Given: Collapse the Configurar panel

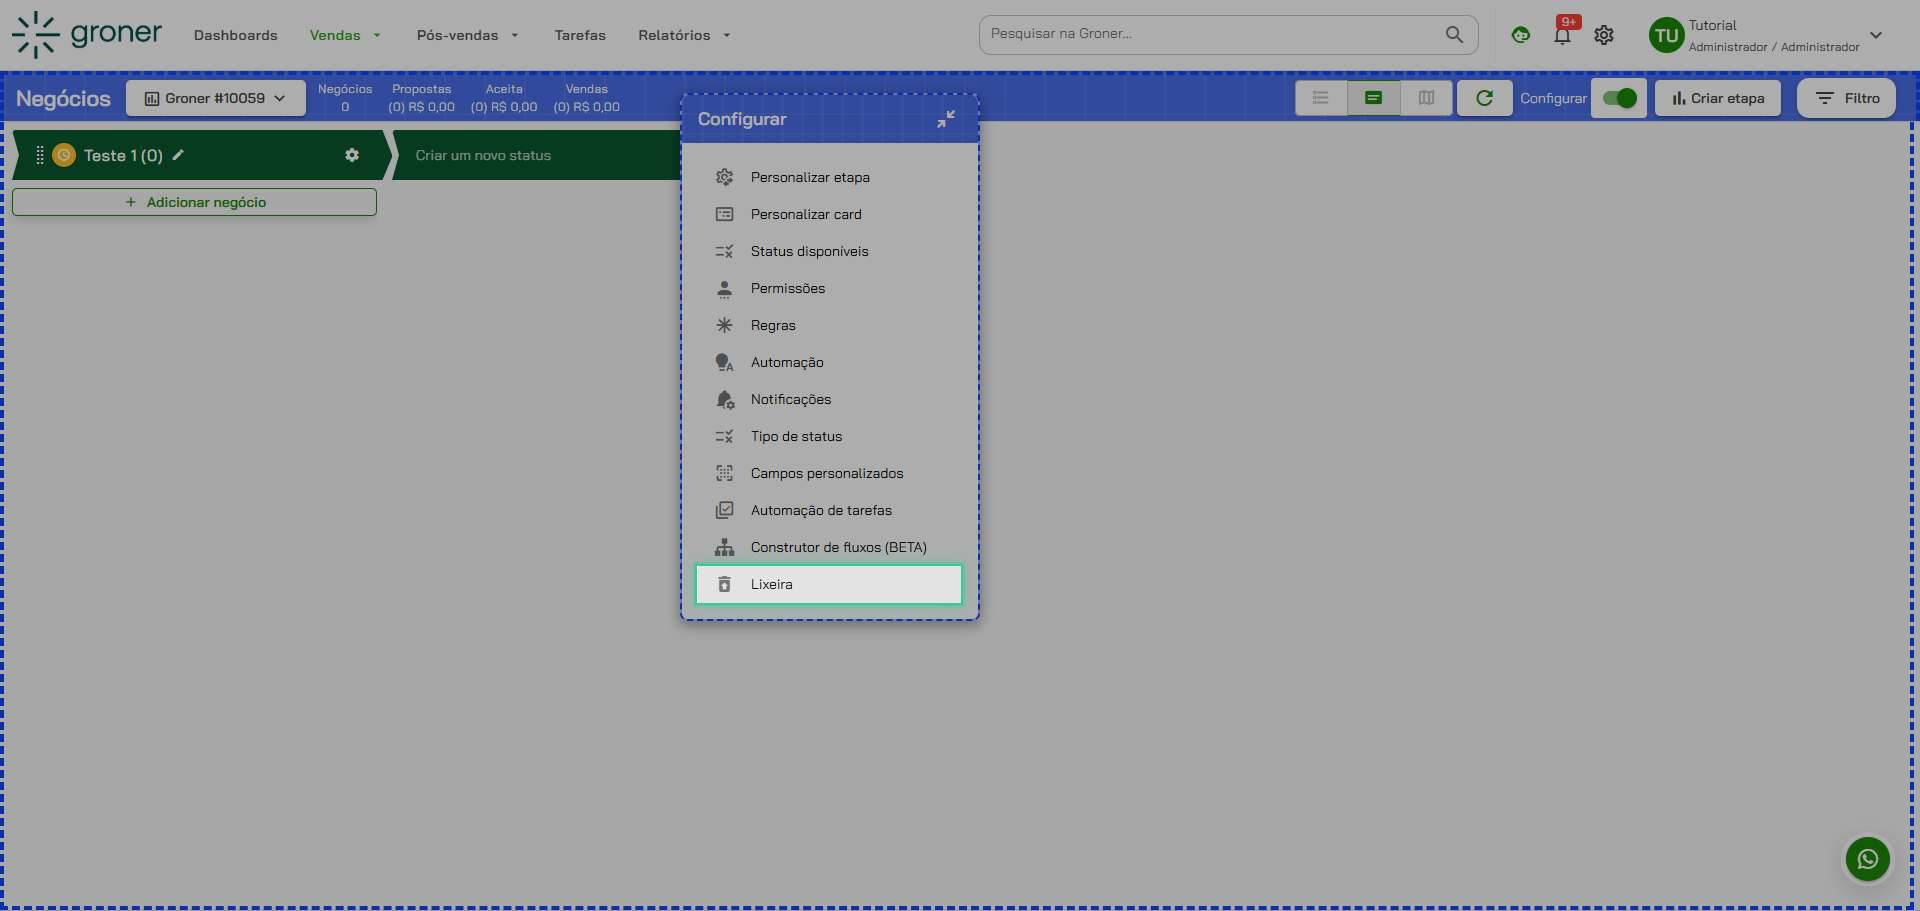Looking at the screenshot, I should (946, 119).
